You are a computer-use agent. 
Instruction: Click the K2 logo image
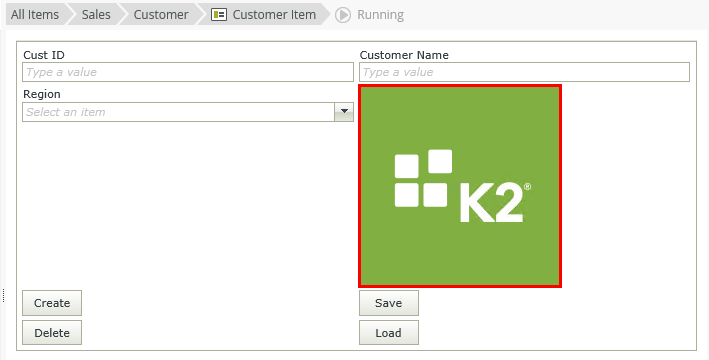point(460,186)
